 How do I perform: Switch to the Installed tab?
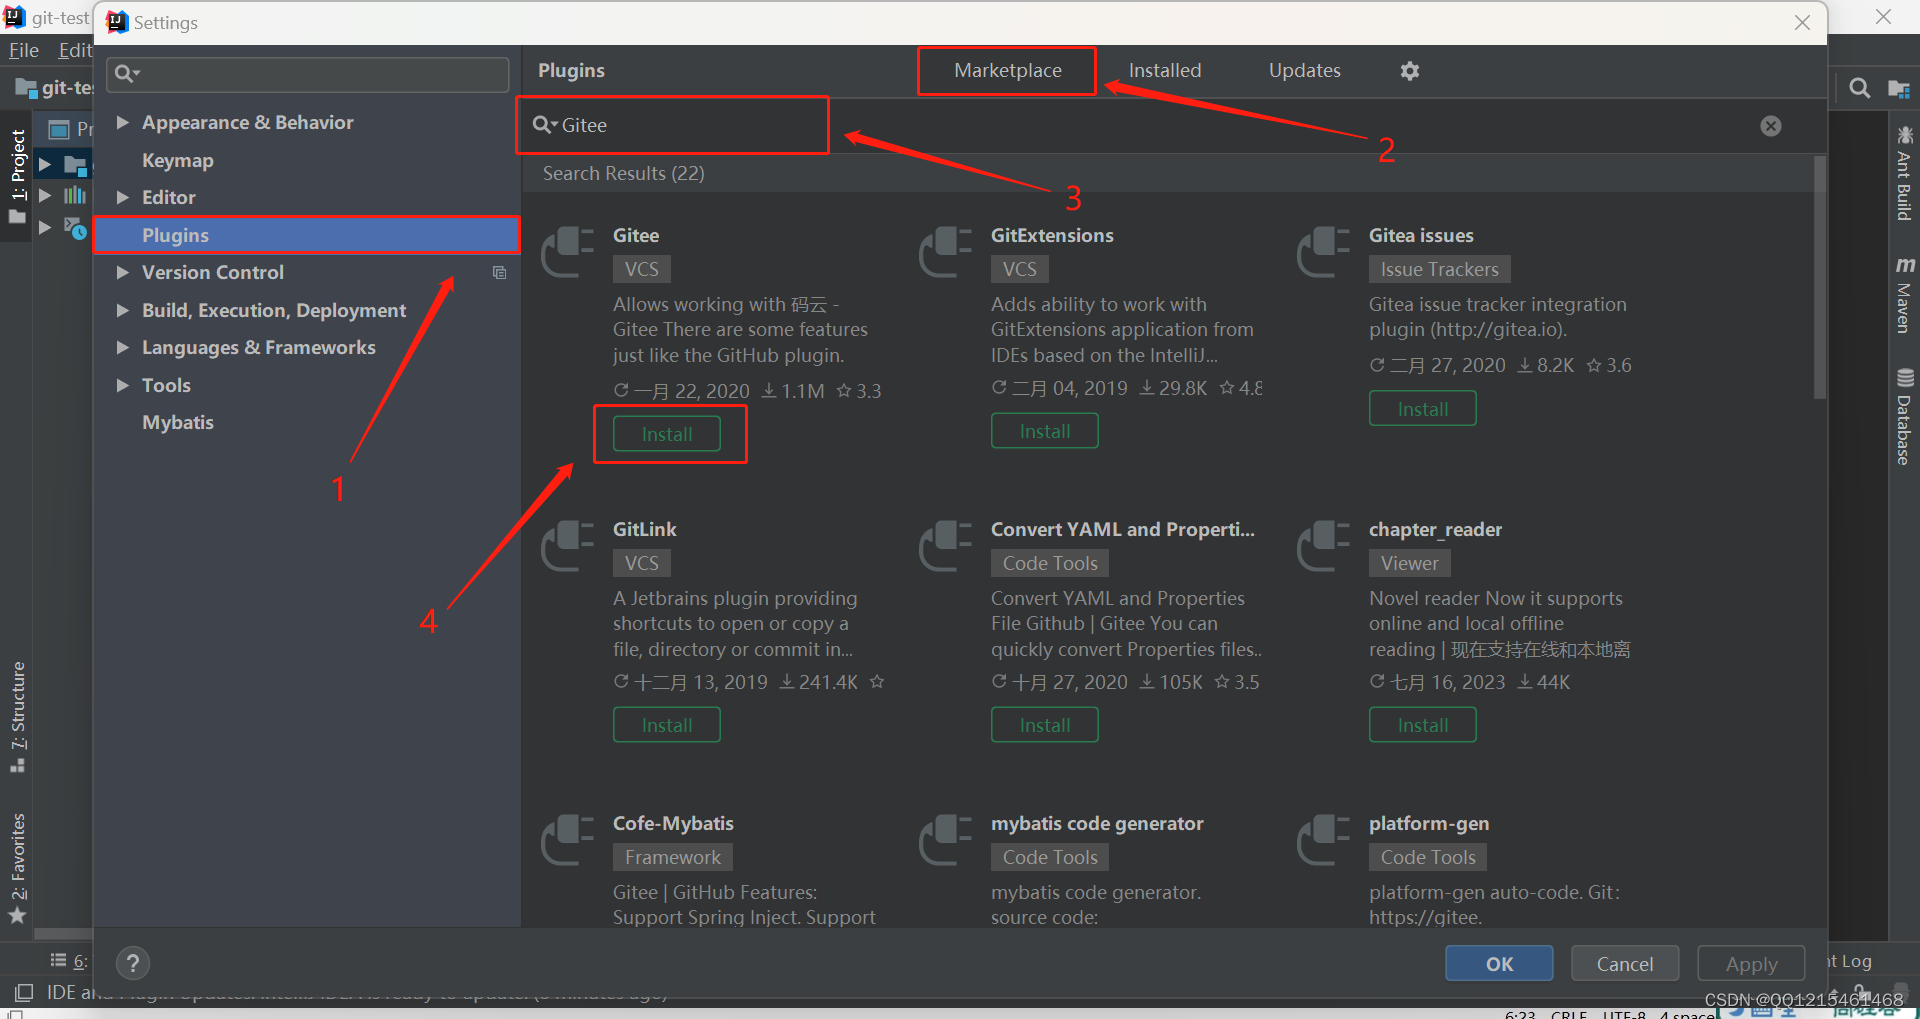1165,71
